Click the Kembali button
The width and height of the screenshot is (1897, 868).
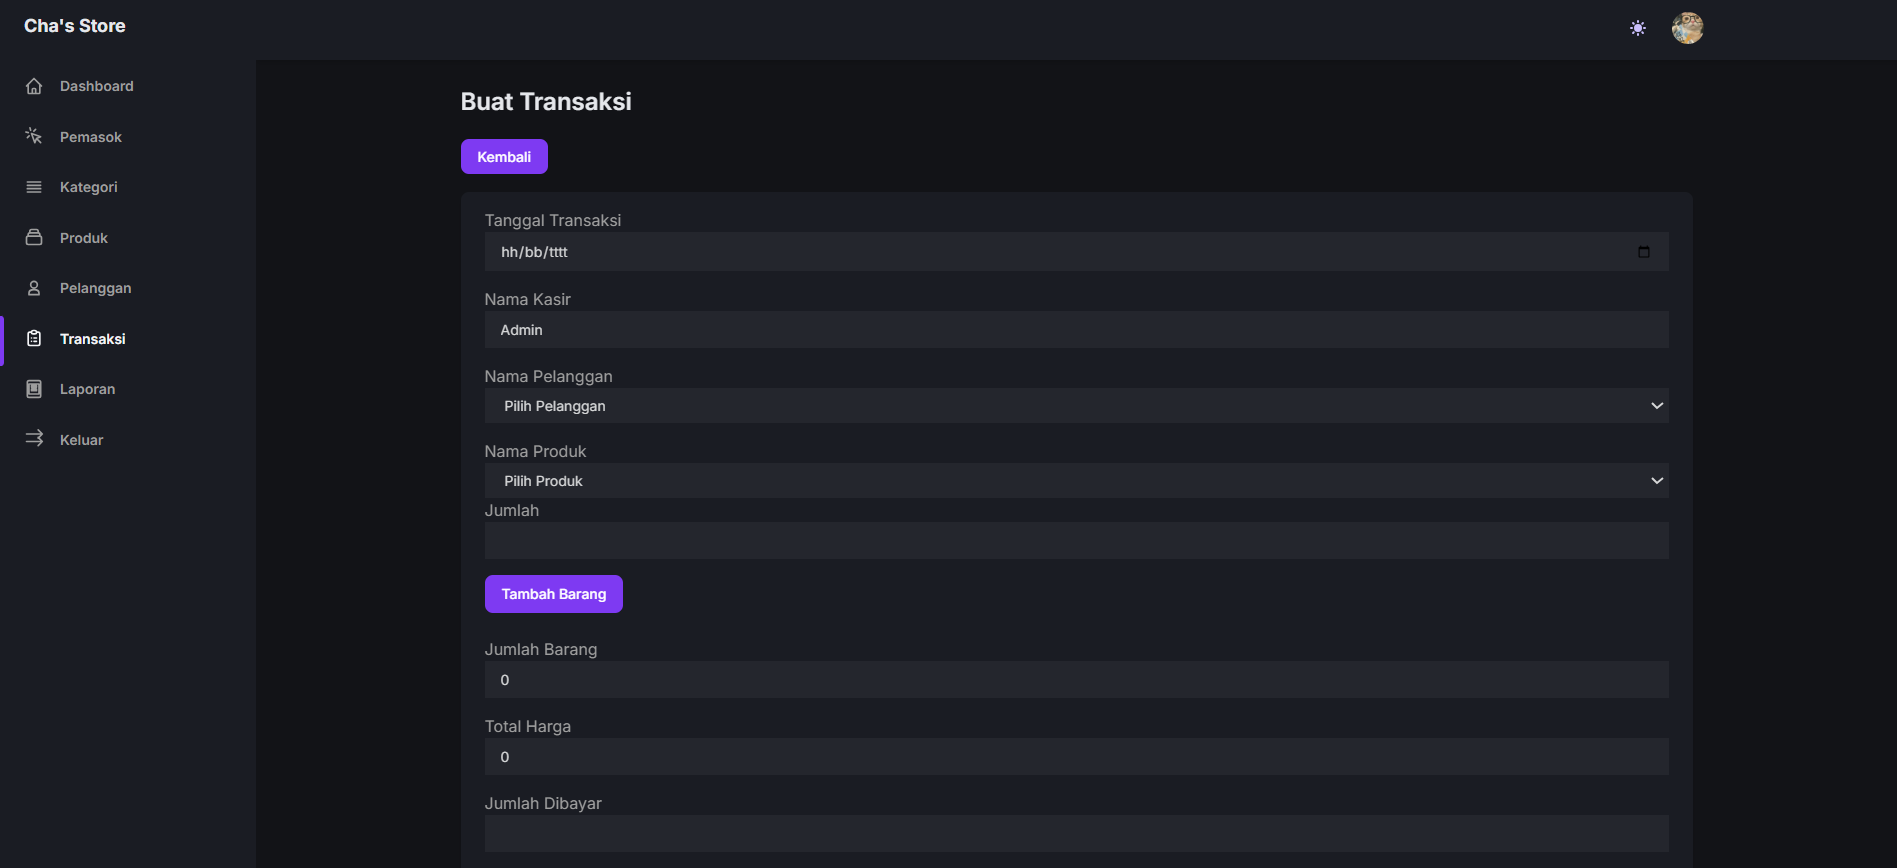click(504, 157)
